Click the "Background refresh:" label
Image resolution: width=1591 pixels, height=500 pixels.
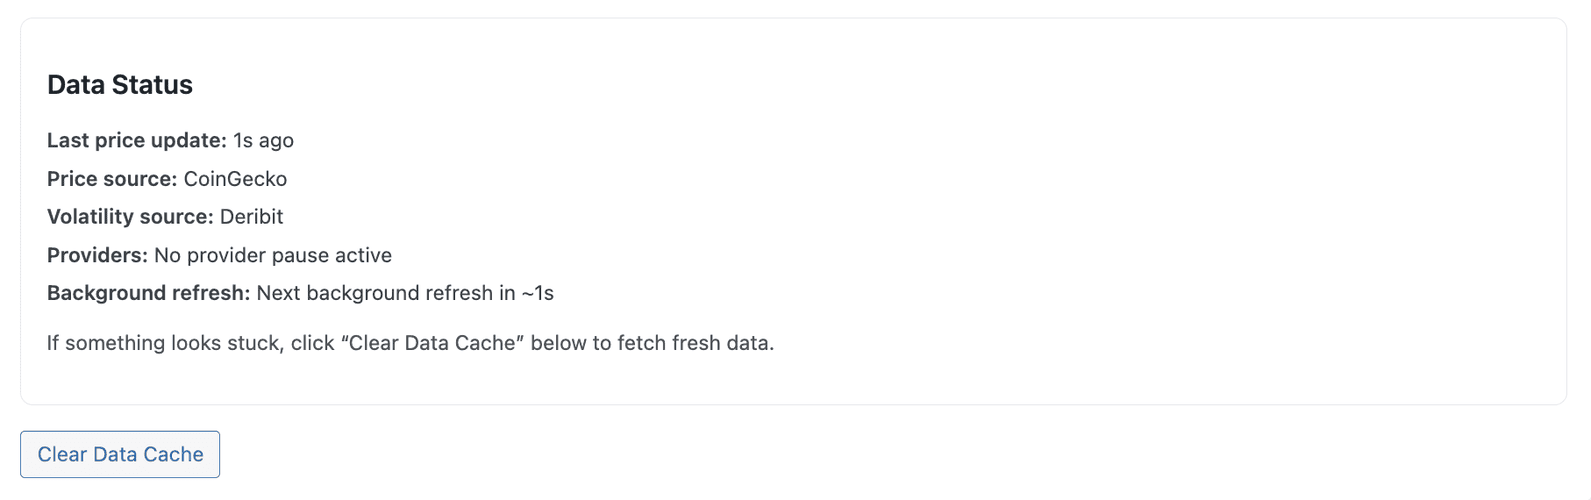click(x=148, y=293)
